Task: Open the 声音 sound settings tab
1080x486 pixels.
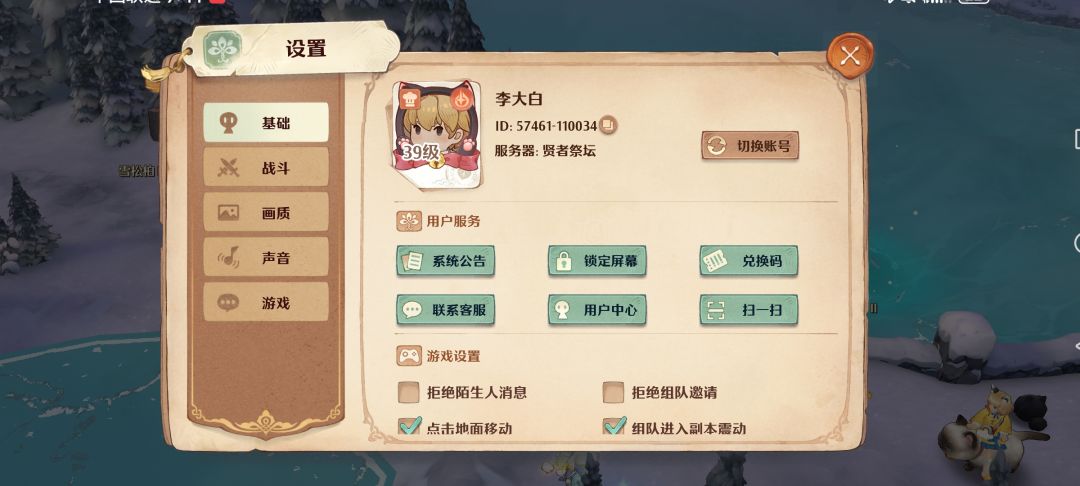Action: click(266, 257)
